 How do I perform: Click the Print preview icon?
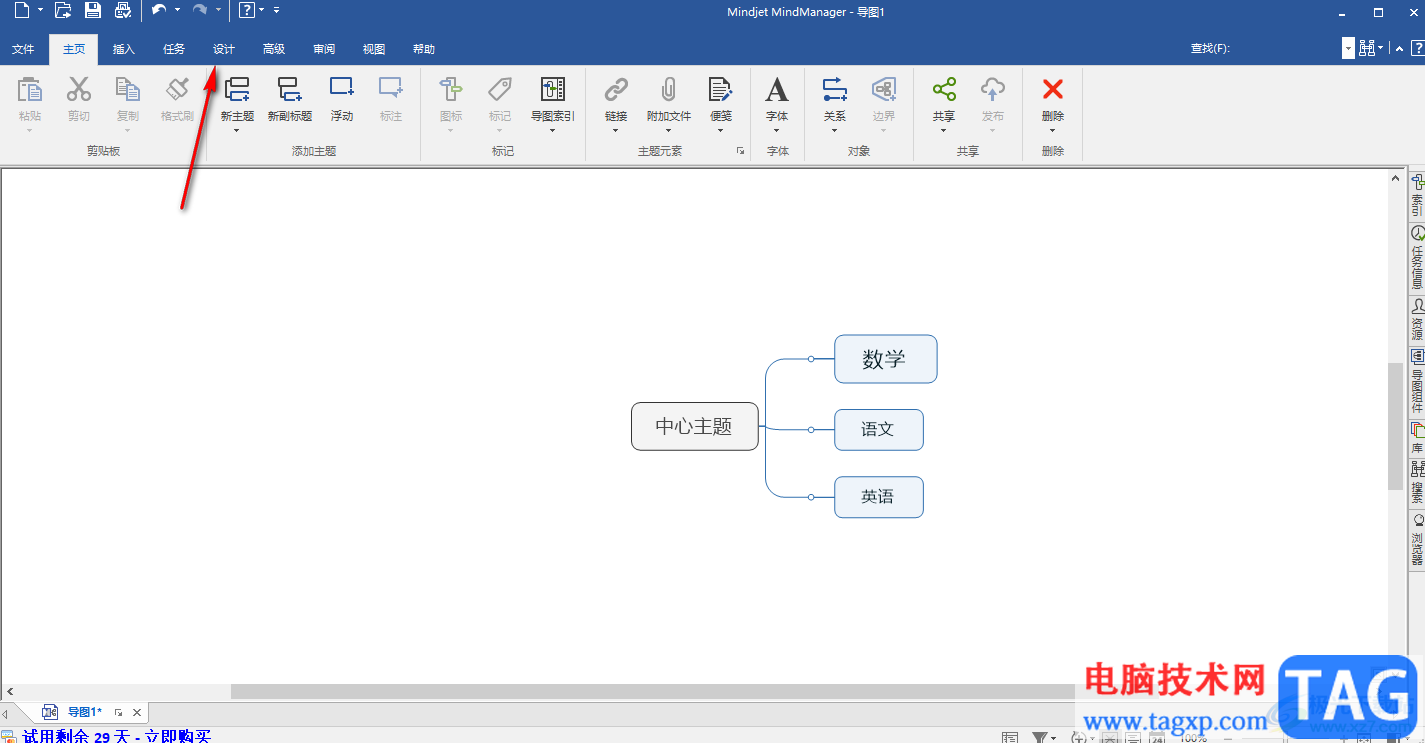pos(123,11)
